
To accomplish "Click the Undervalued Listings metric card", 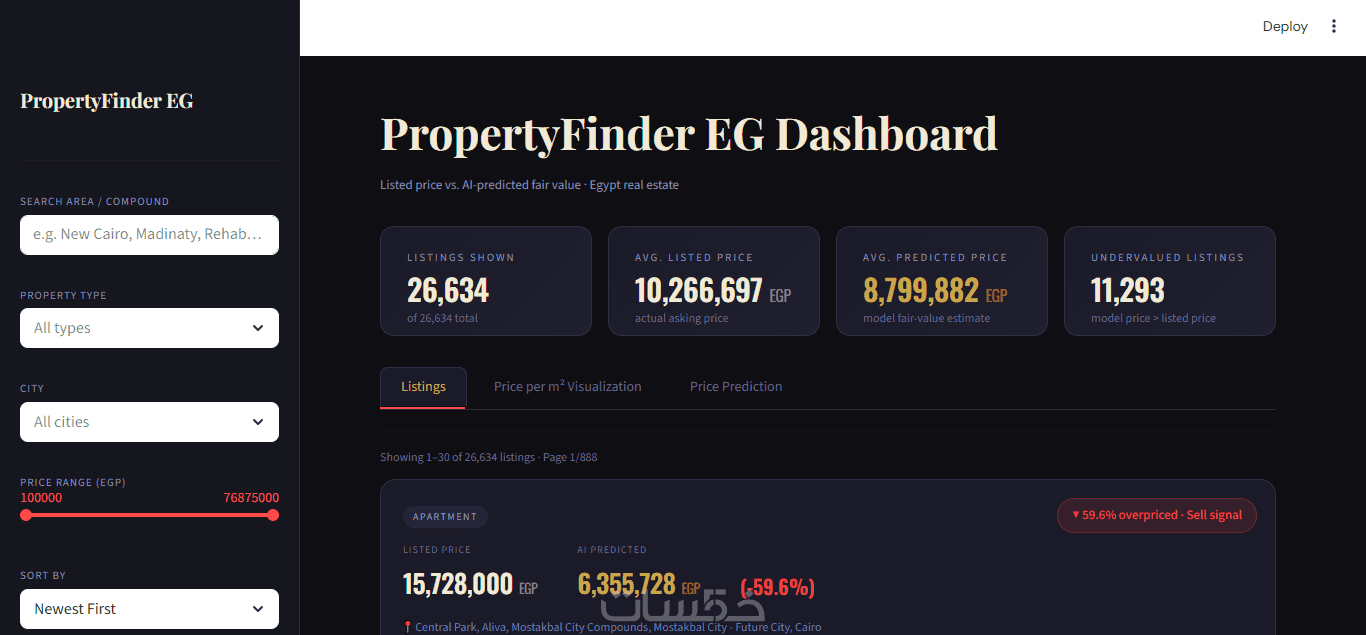I will (x=1170, y=281).
